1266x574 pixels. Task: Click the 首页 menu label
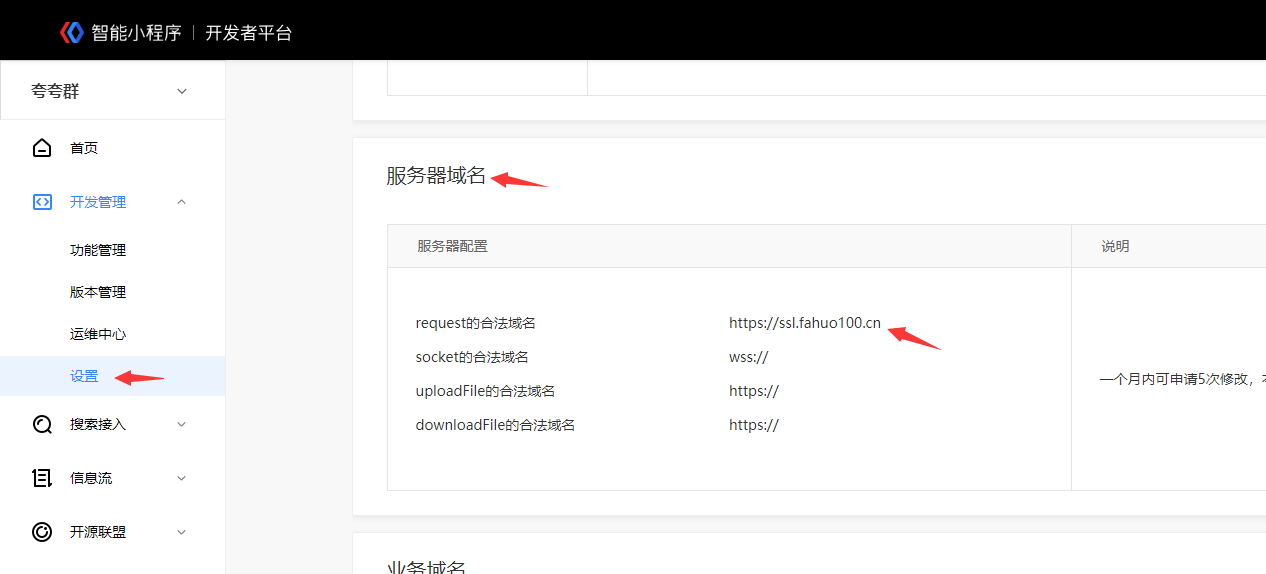(x=84, y=148)
